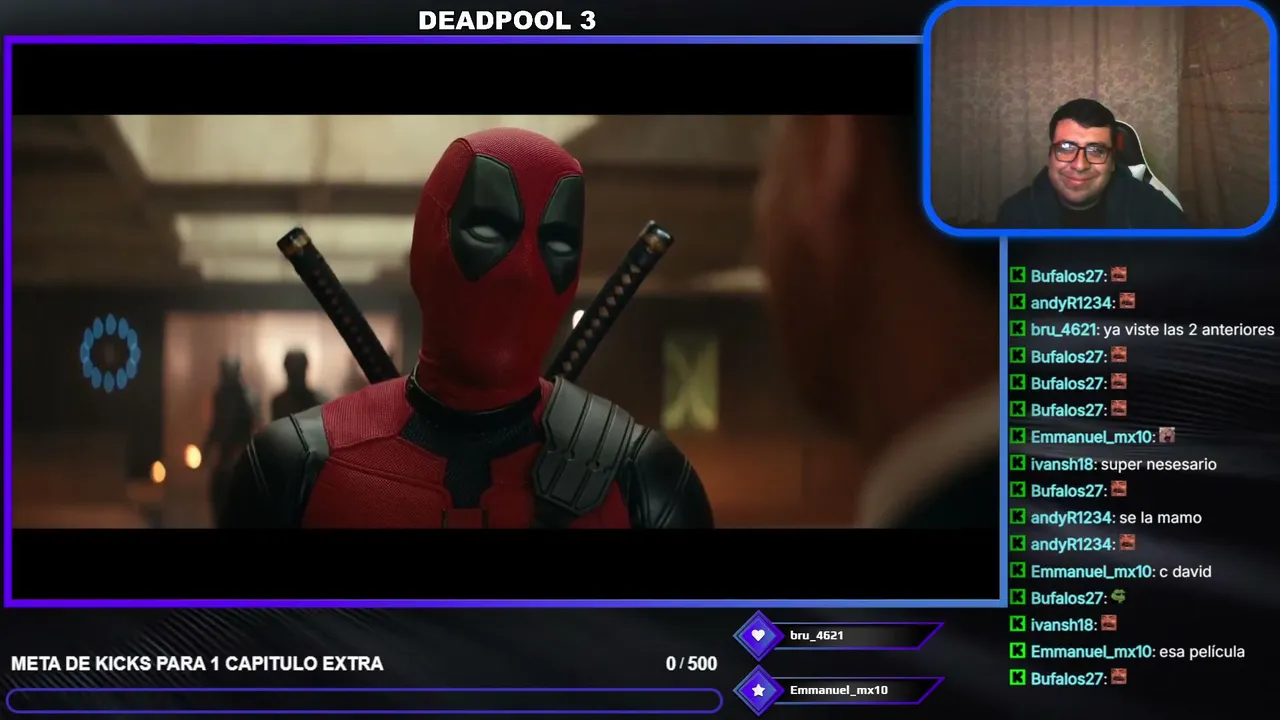The height and width of the screenshot is (720, 1280).
Task: Click the emote in ivansh18's emote-only message
Action: click(x=1108, y=624)
